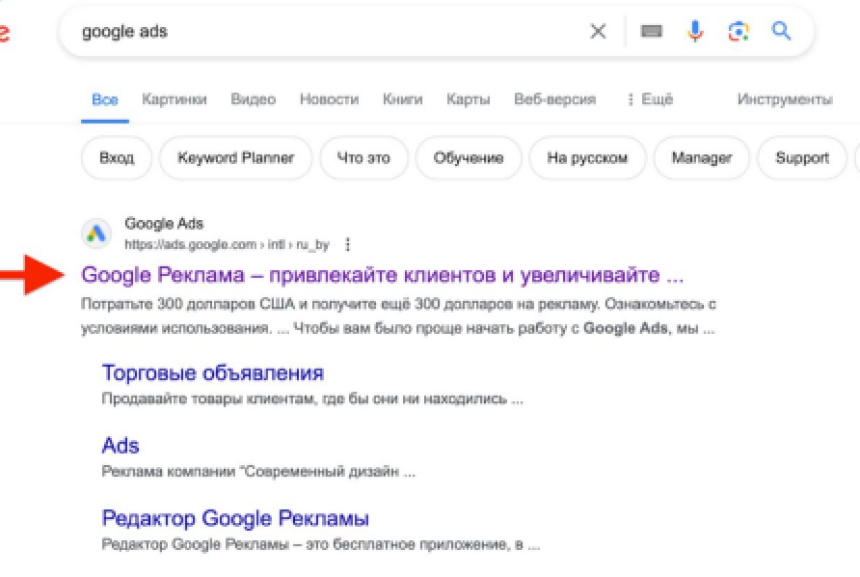Click the Google Ads favicon logo
860x577 pixels.
pyautogui.click(x=97, y=234)
